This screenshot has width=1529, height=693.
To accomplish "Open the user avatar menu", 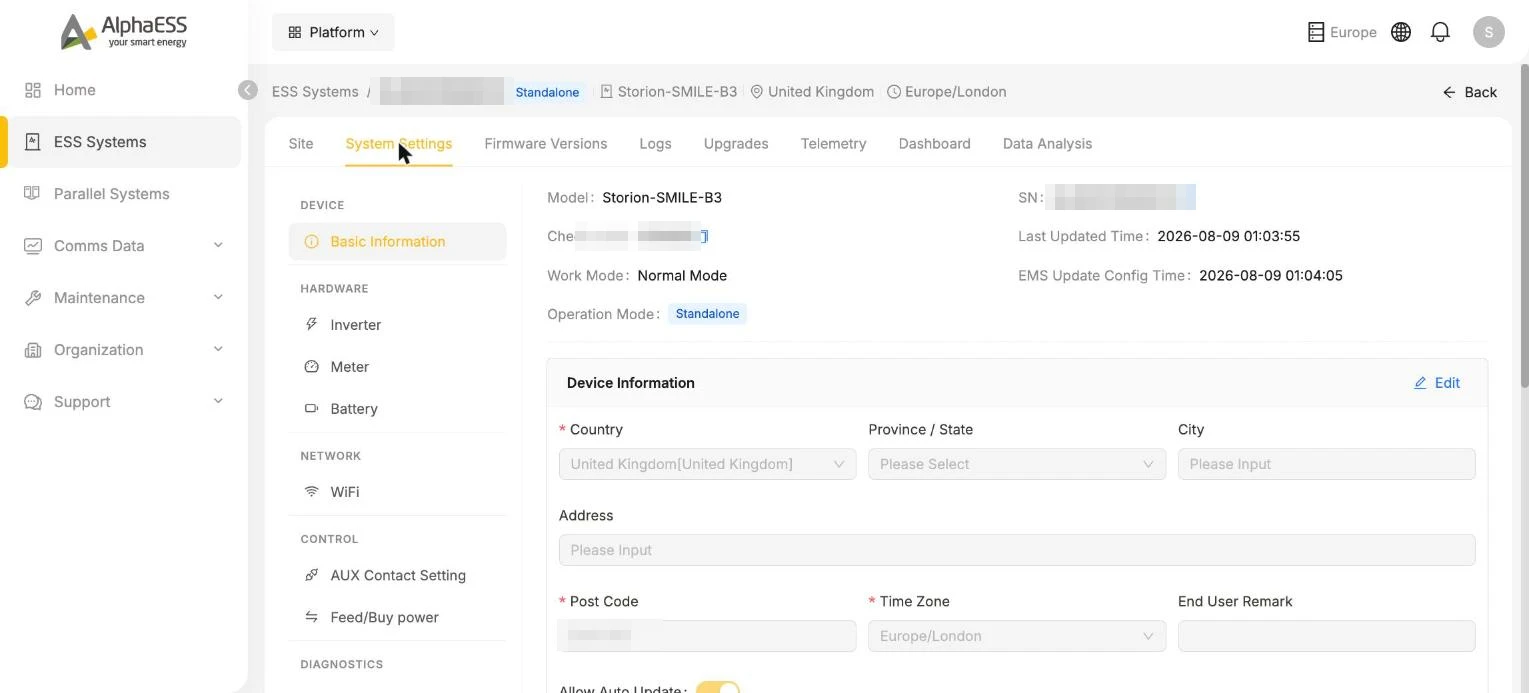I will click(x=1489, y=32).
